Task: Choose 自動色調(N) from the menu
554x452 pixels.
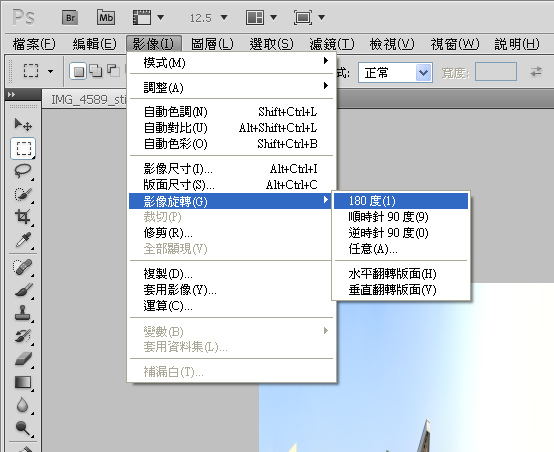Action: coord(231,112)
